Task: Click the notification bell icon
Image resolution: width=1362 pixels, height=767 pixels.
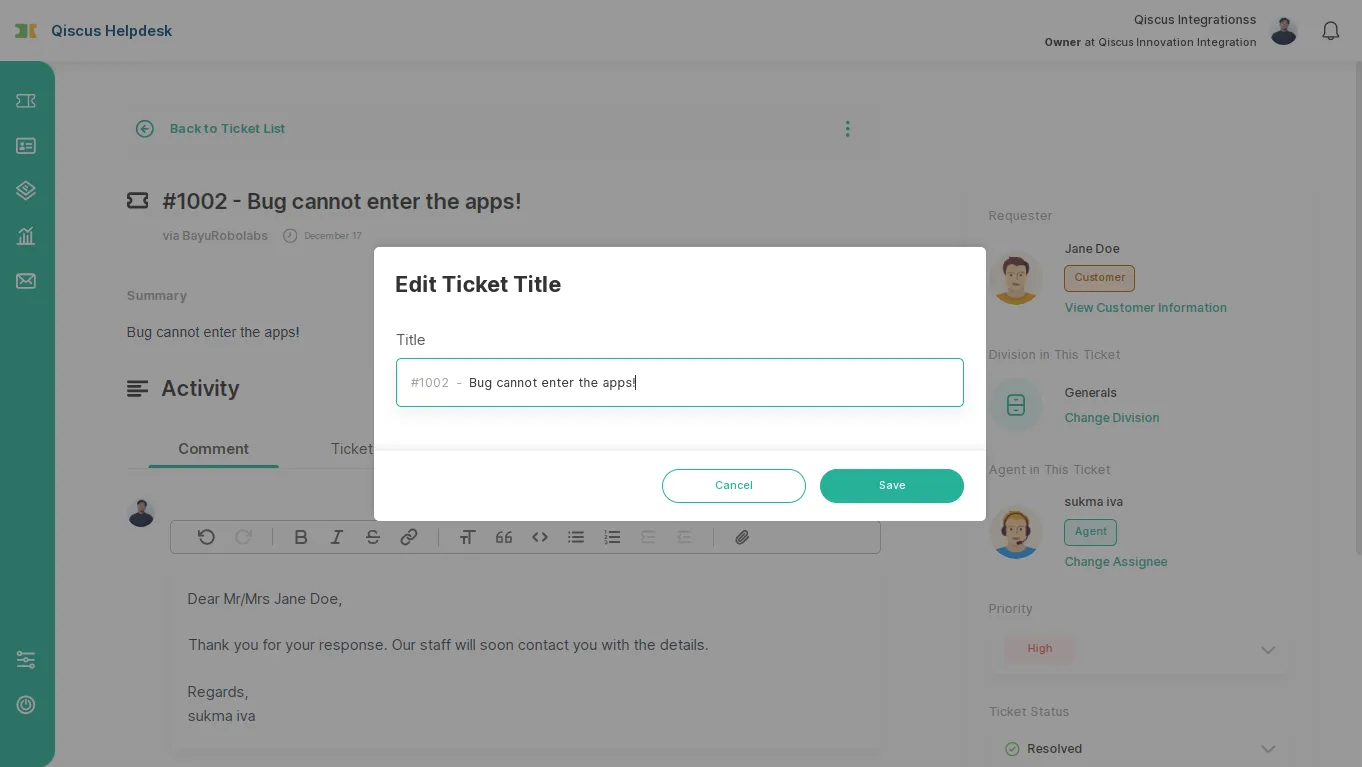Action: click(1330, 31)
